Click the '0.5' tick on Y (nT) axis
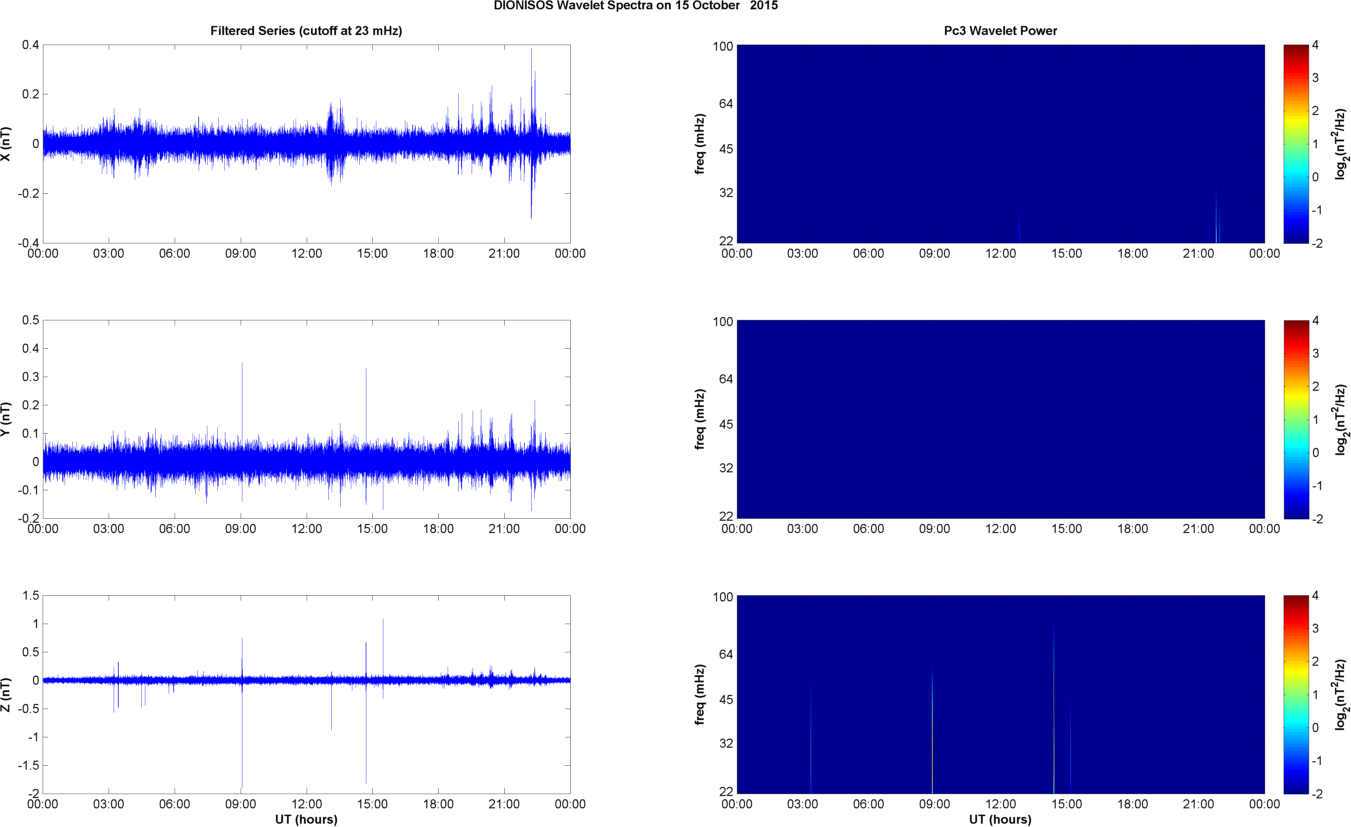1351x827 pixels. pyautogui.click(x=29, y=321)
